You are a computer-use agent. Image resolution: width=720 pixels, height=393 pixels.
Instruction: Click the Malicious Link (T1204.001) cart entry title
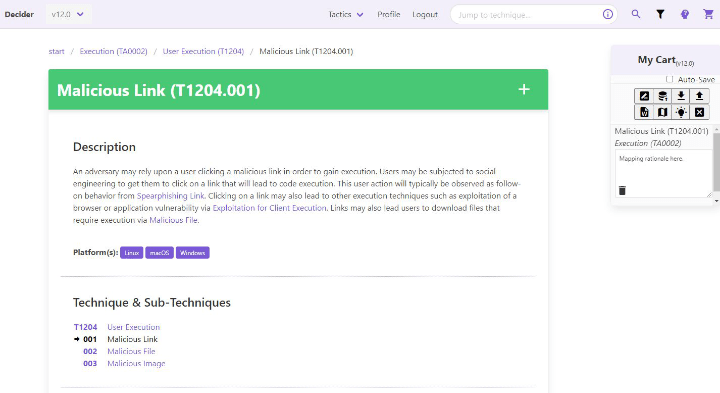[661, 131]
